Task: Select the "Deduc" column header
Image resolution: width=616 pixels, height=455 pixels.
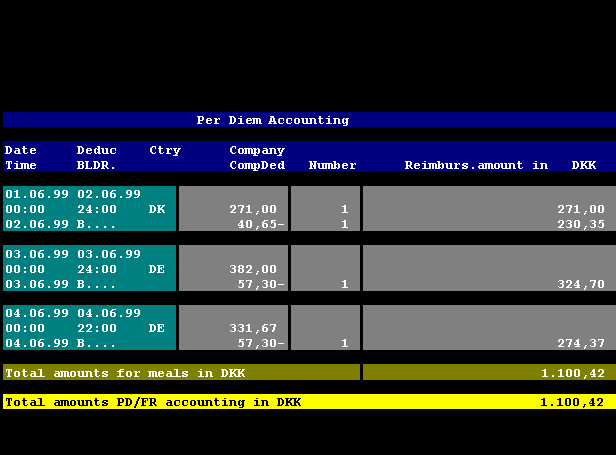Action: [x=97, y=150]
